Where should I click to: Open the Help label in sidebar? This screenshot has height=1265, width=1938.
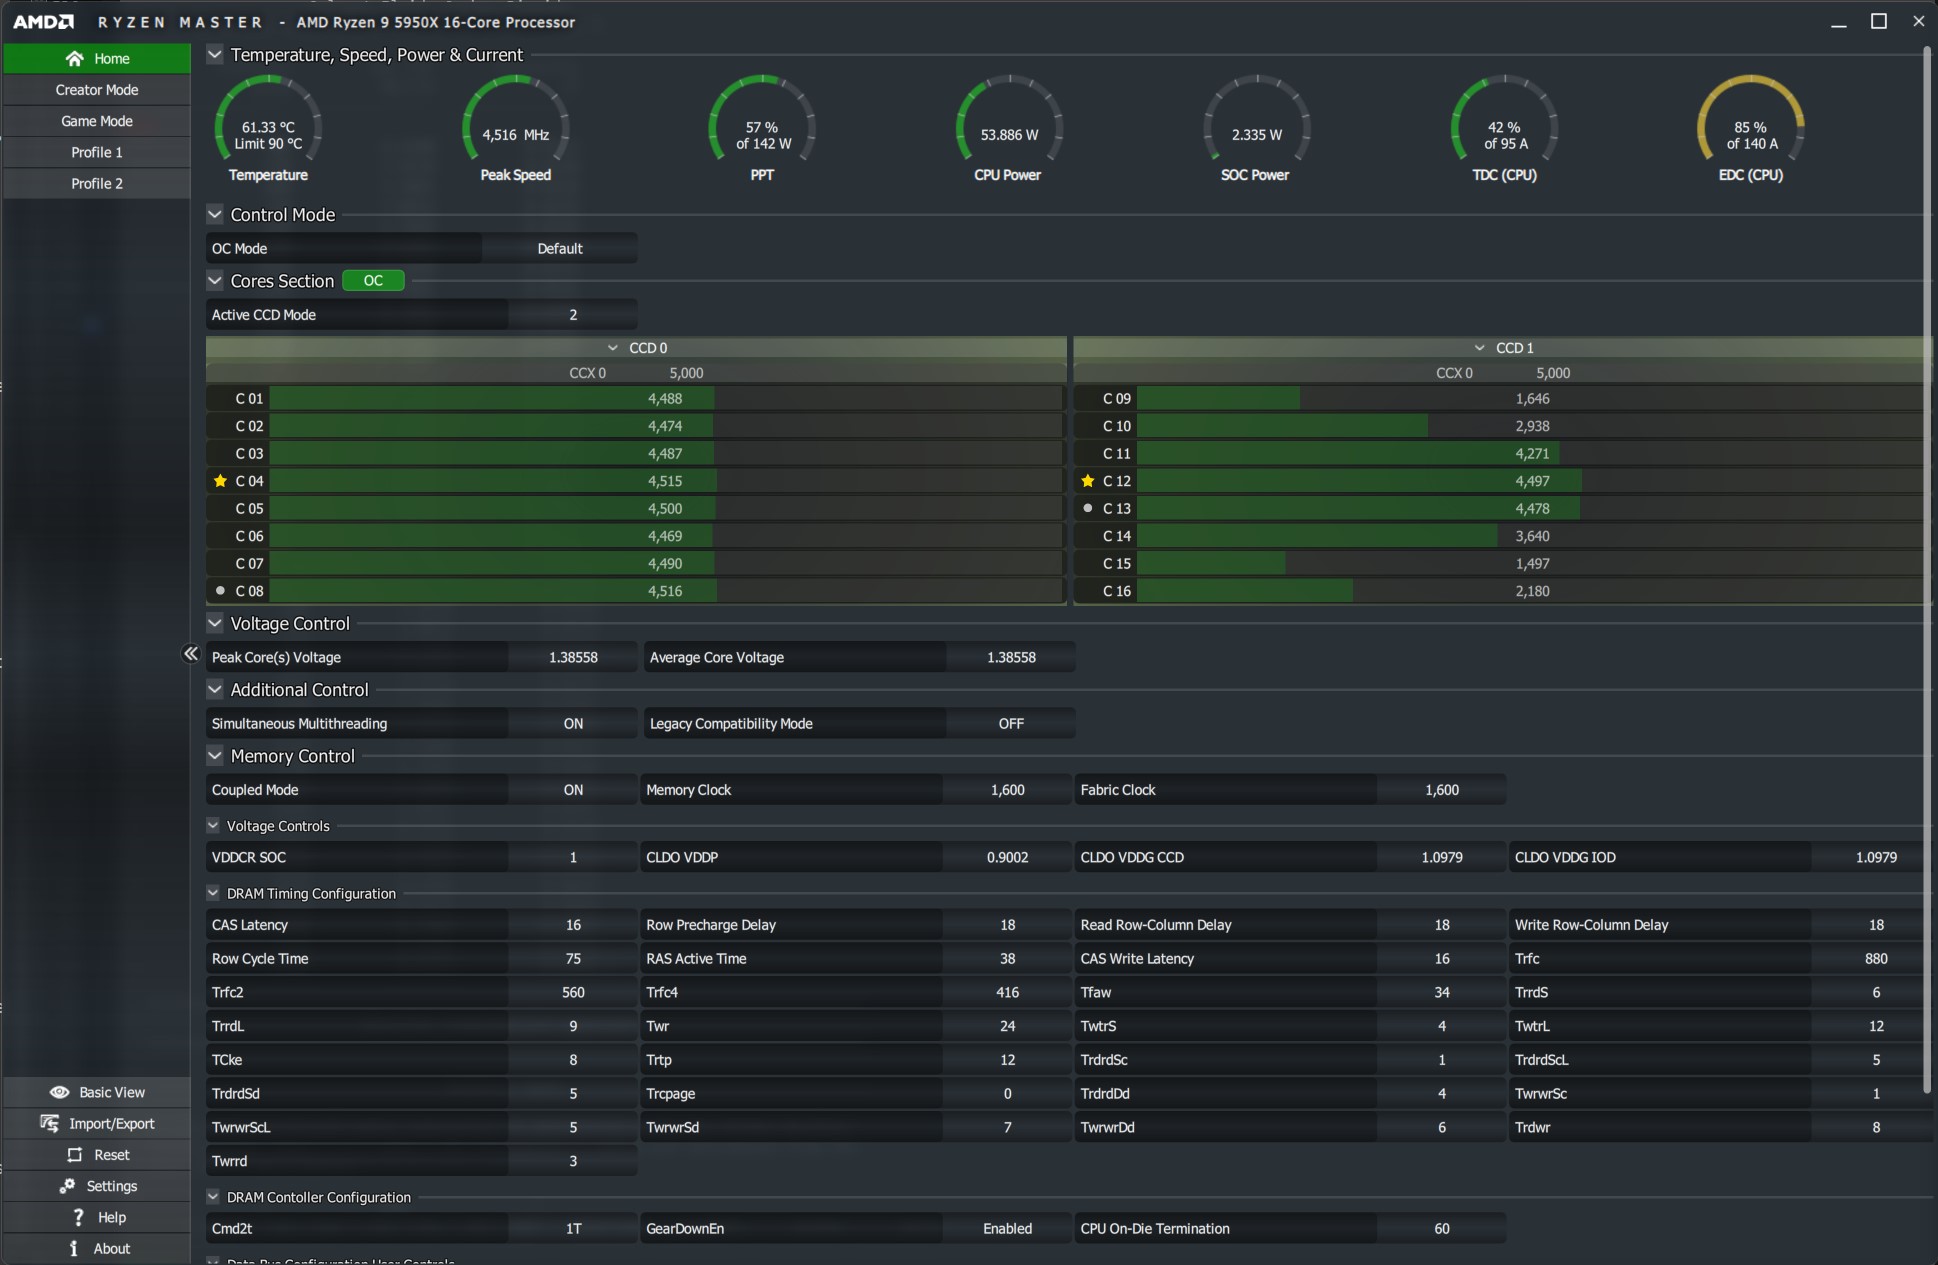112,1217
